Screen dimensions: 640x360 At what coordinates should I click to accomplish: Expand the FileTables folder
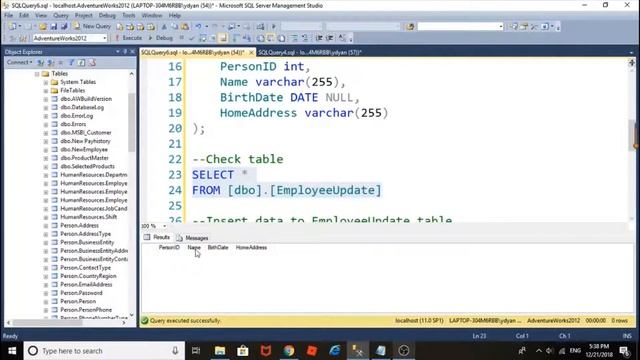click(x=46, y=91)
